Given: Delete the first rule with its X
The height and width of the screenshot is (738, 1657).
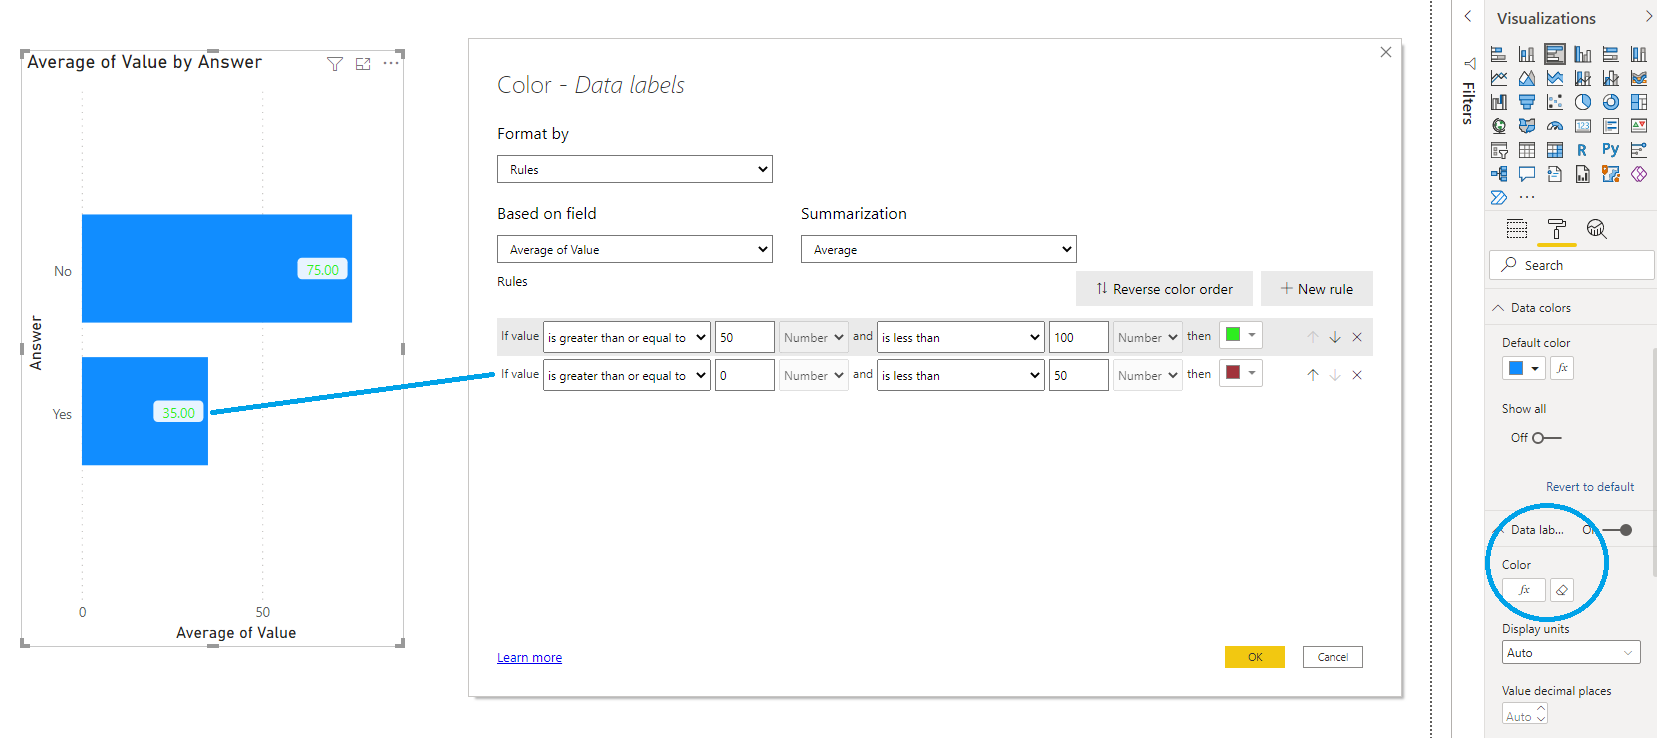Looking at the screenshot, I should [x=1357, y=337].
